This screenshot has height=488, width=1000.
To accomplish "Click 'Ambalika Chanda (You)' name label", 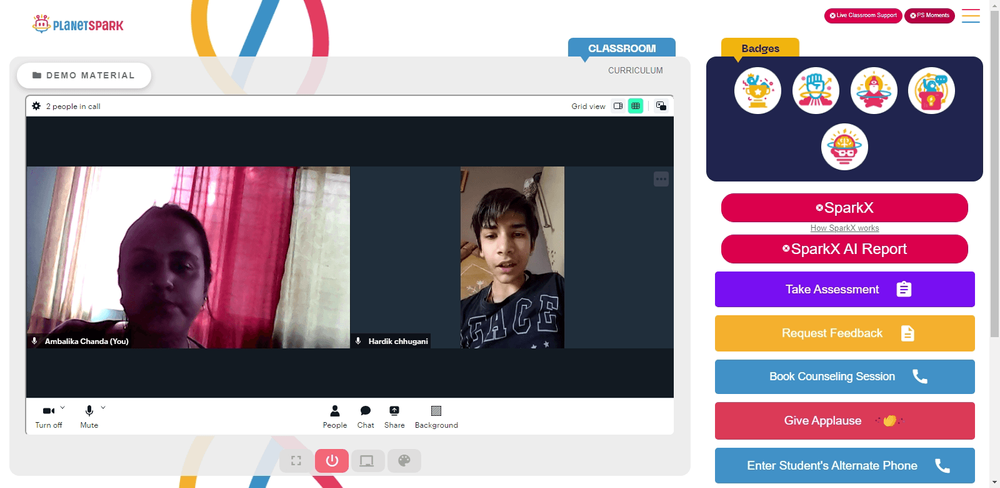I will point(87,341).
